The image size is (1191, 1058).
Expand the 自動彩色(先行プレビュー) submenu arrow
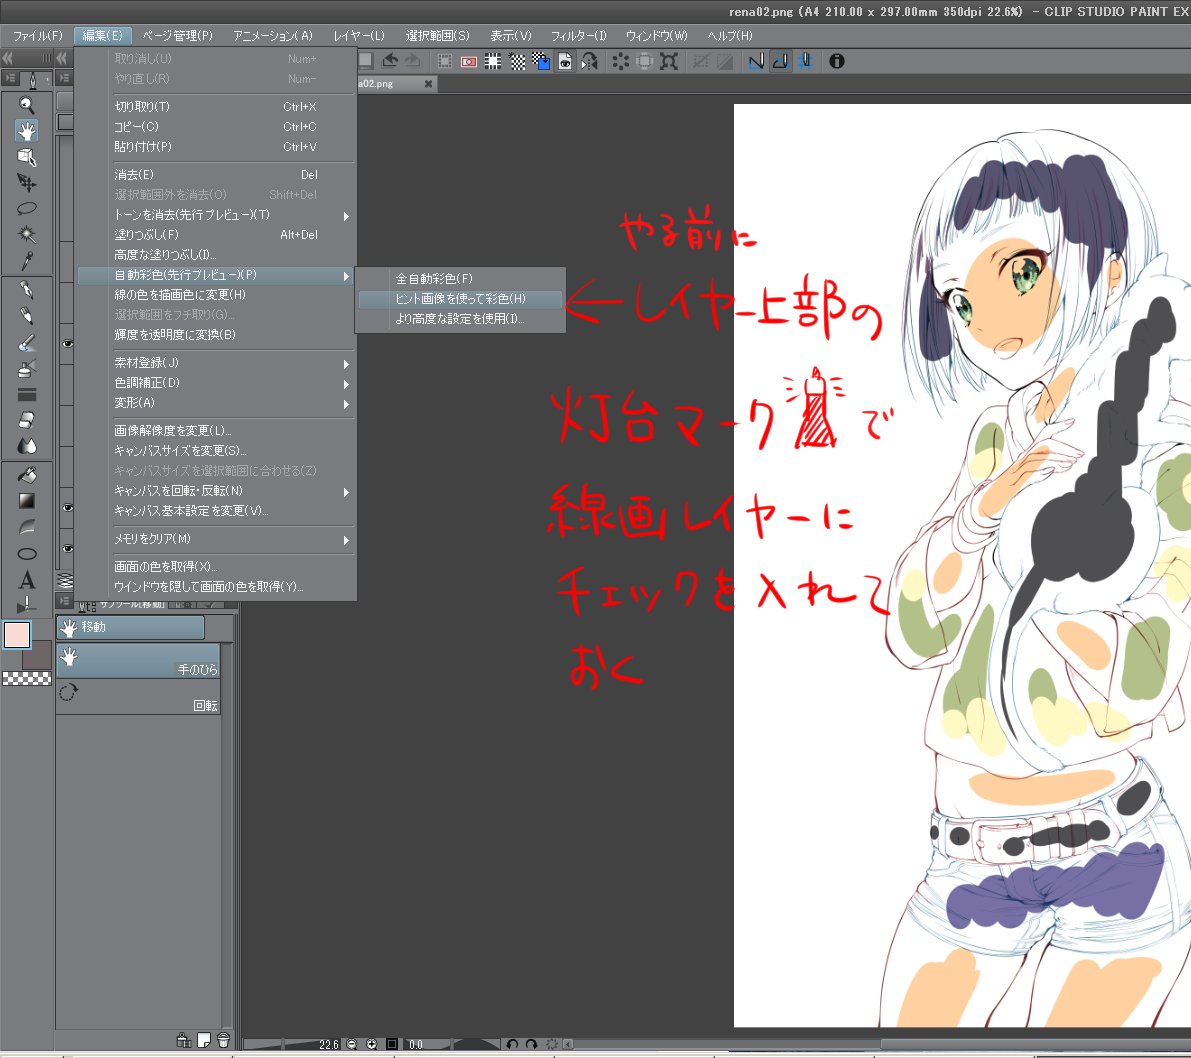click(x=346, y=276)
